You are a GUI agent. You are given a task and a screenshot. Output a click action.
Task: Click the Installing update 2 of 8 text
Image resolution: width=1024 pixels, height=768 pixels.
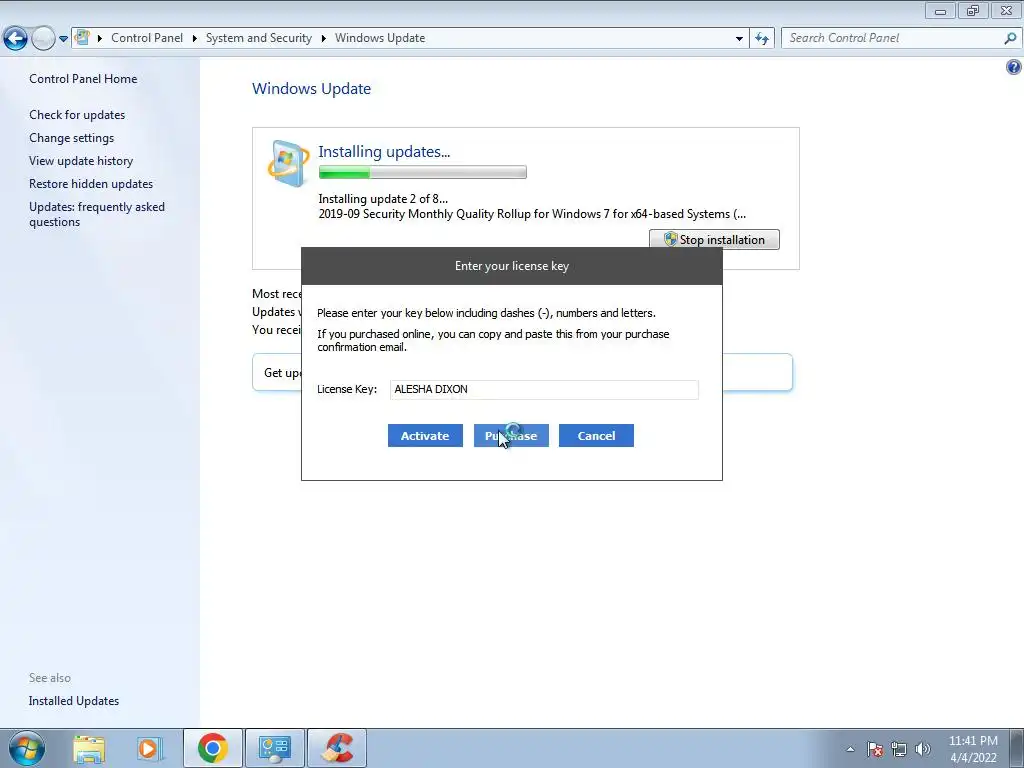383,199
